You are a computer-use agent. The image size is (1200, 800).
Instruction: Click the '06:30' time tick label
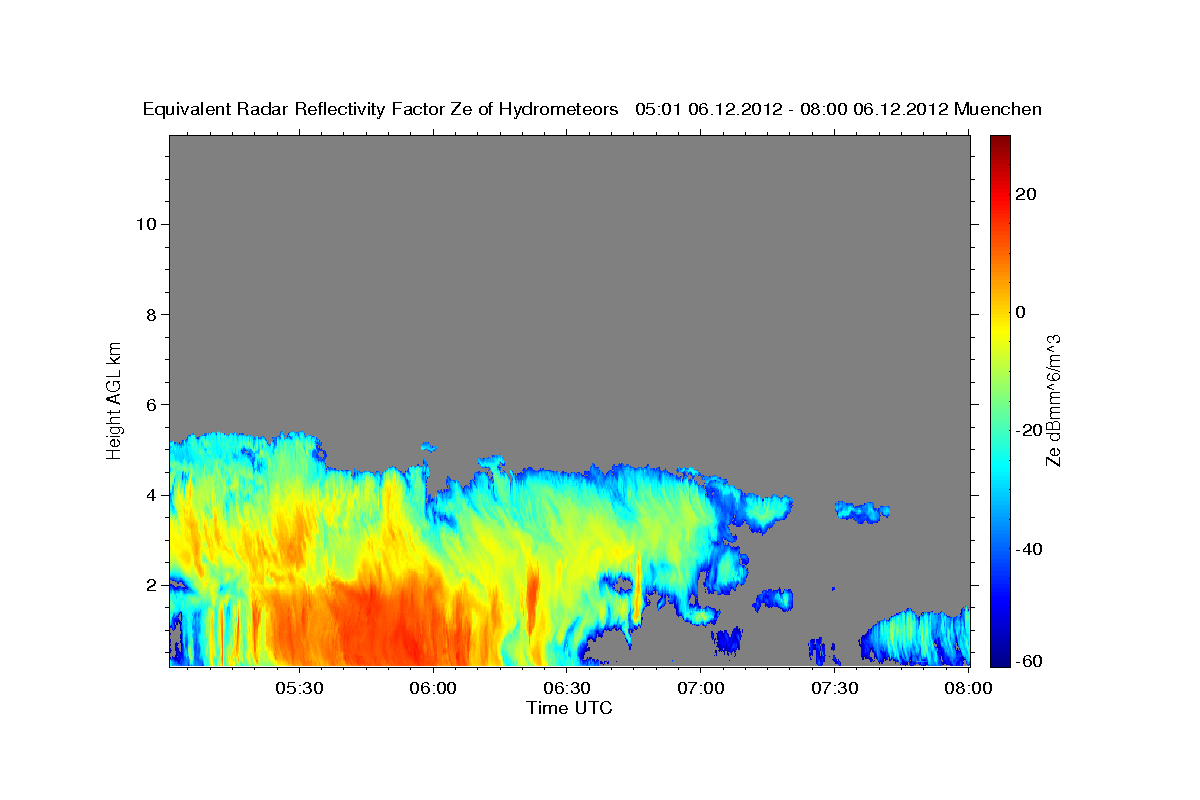(567, 688)
